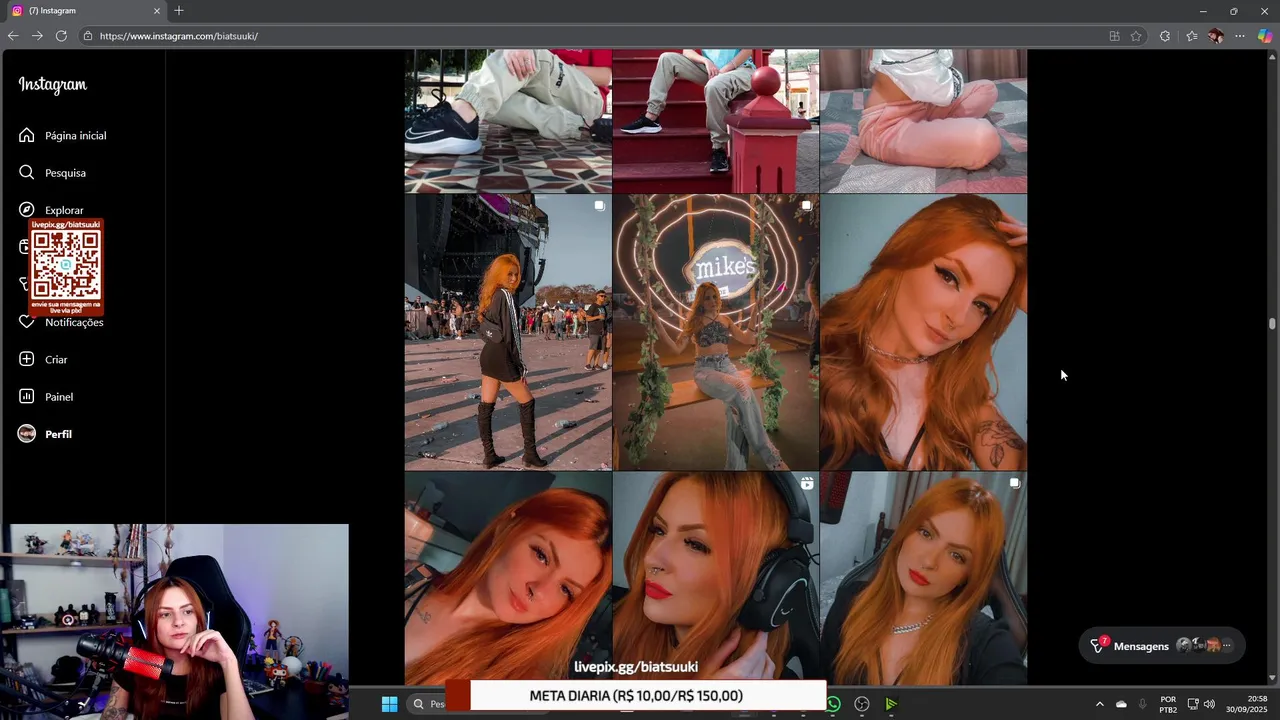Open Mensagens floating button
Screen dimensions: 1280x720
pos(1164,646)
